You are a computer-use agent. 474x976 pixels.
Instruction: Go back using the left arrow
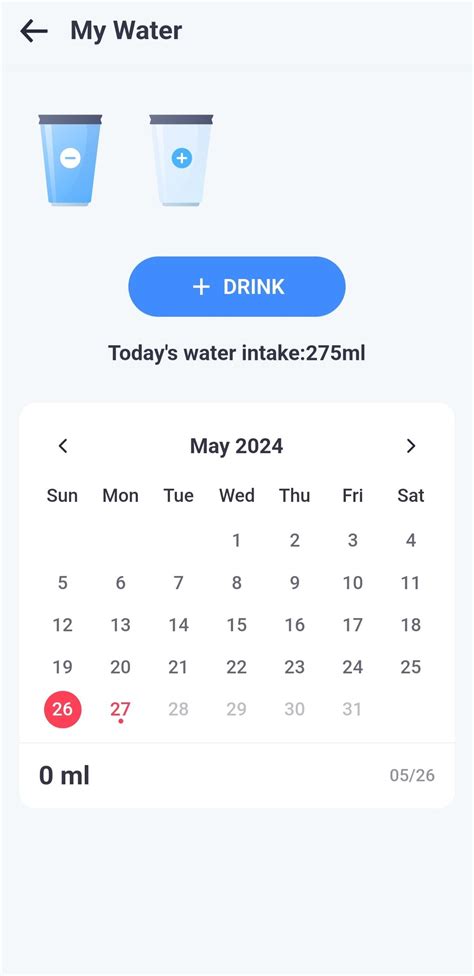[34, 30]
